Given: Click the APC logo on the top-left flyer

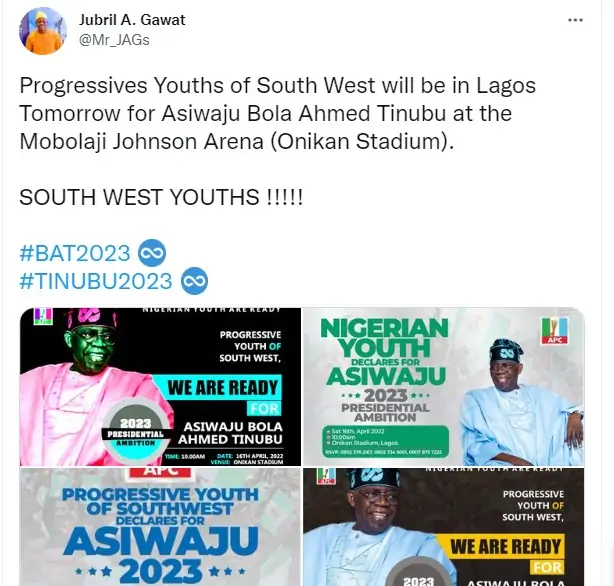Looking at the screenshot, I should coord(43,317).
